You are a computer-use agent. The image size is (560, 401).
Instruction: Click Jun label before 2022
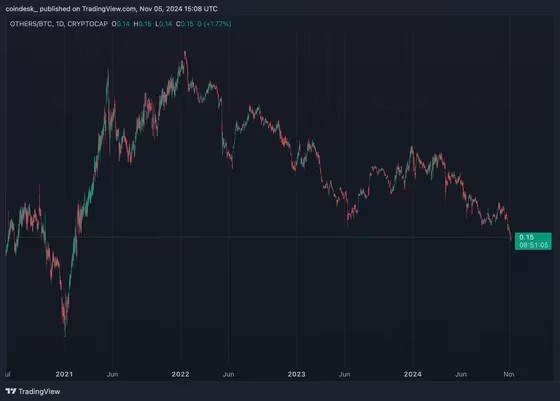point(112,374)
